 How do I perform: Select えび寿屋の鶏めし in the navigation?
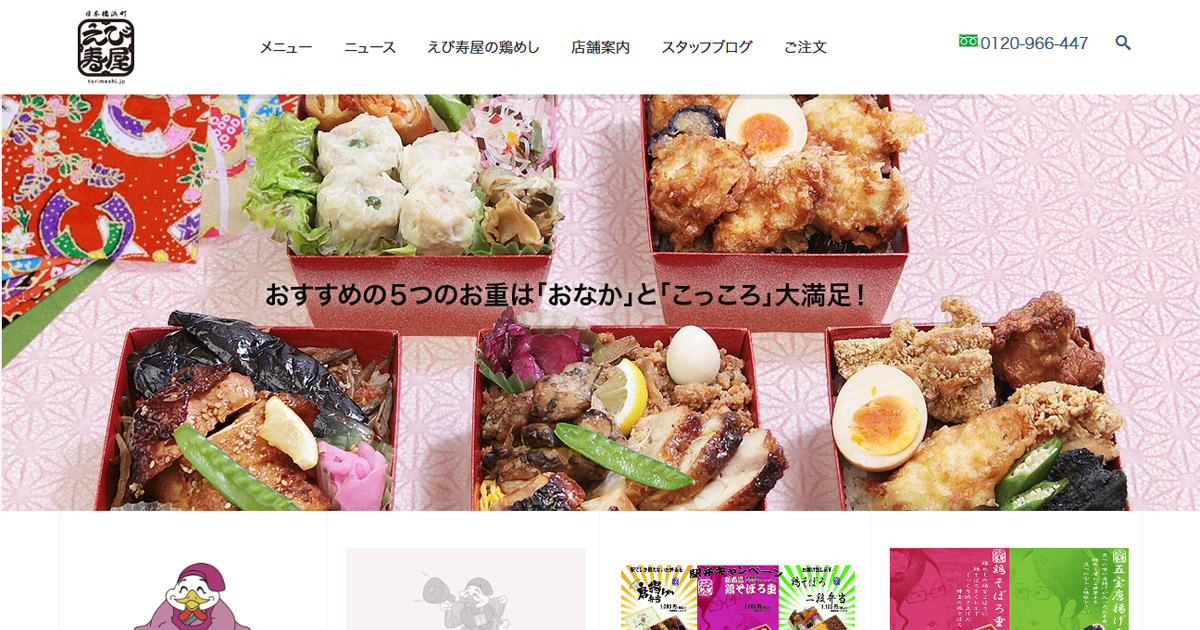point(483,47)
